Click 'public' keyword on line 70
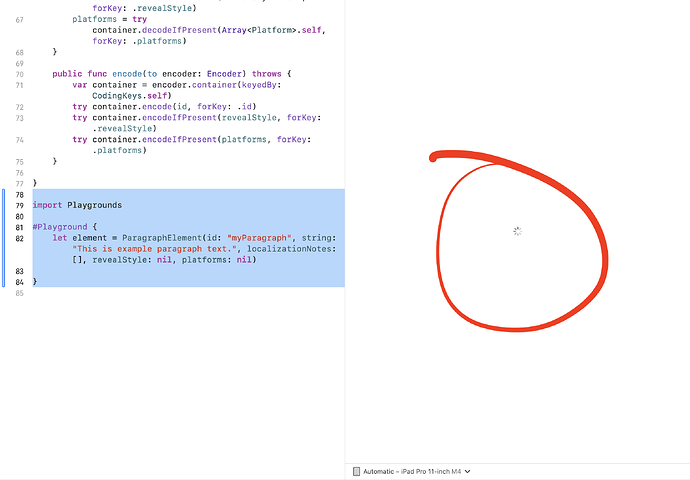This screenshot has width=690, height=480. [67, 74]
